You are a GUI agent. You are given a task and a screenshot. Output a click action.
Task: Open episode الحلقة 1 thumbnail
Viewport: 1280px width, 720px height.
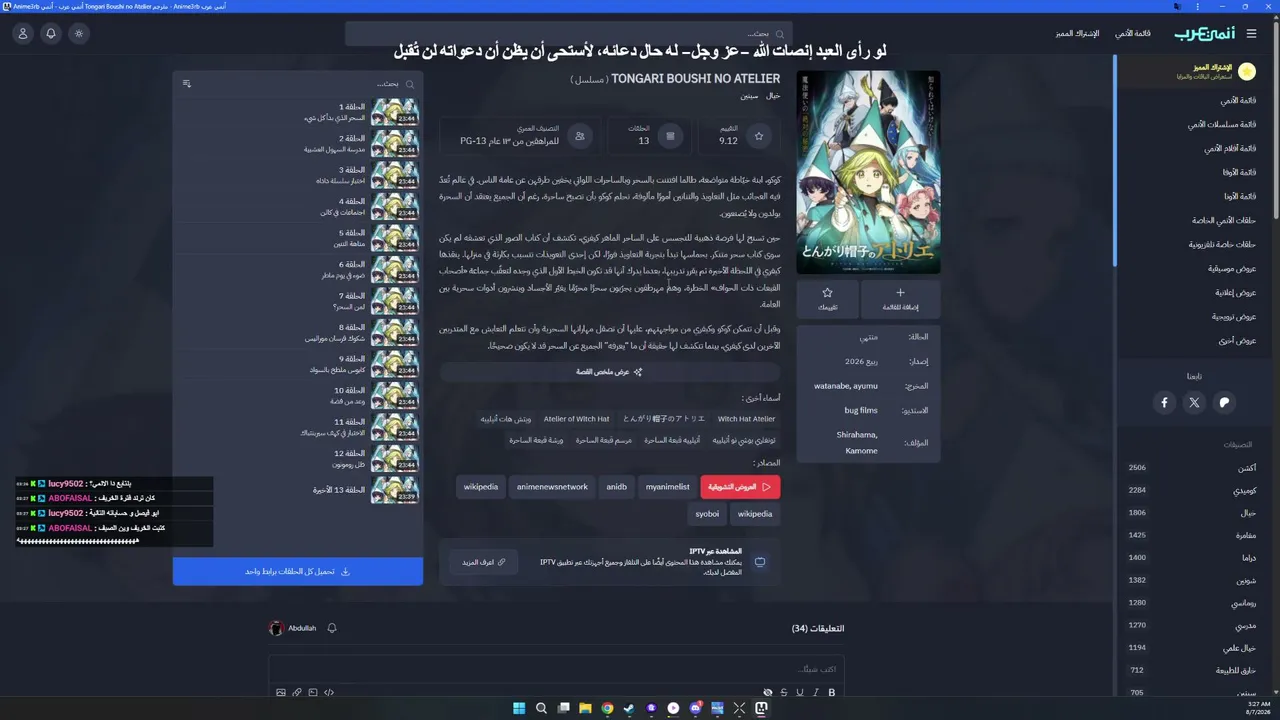coord(394,112)
